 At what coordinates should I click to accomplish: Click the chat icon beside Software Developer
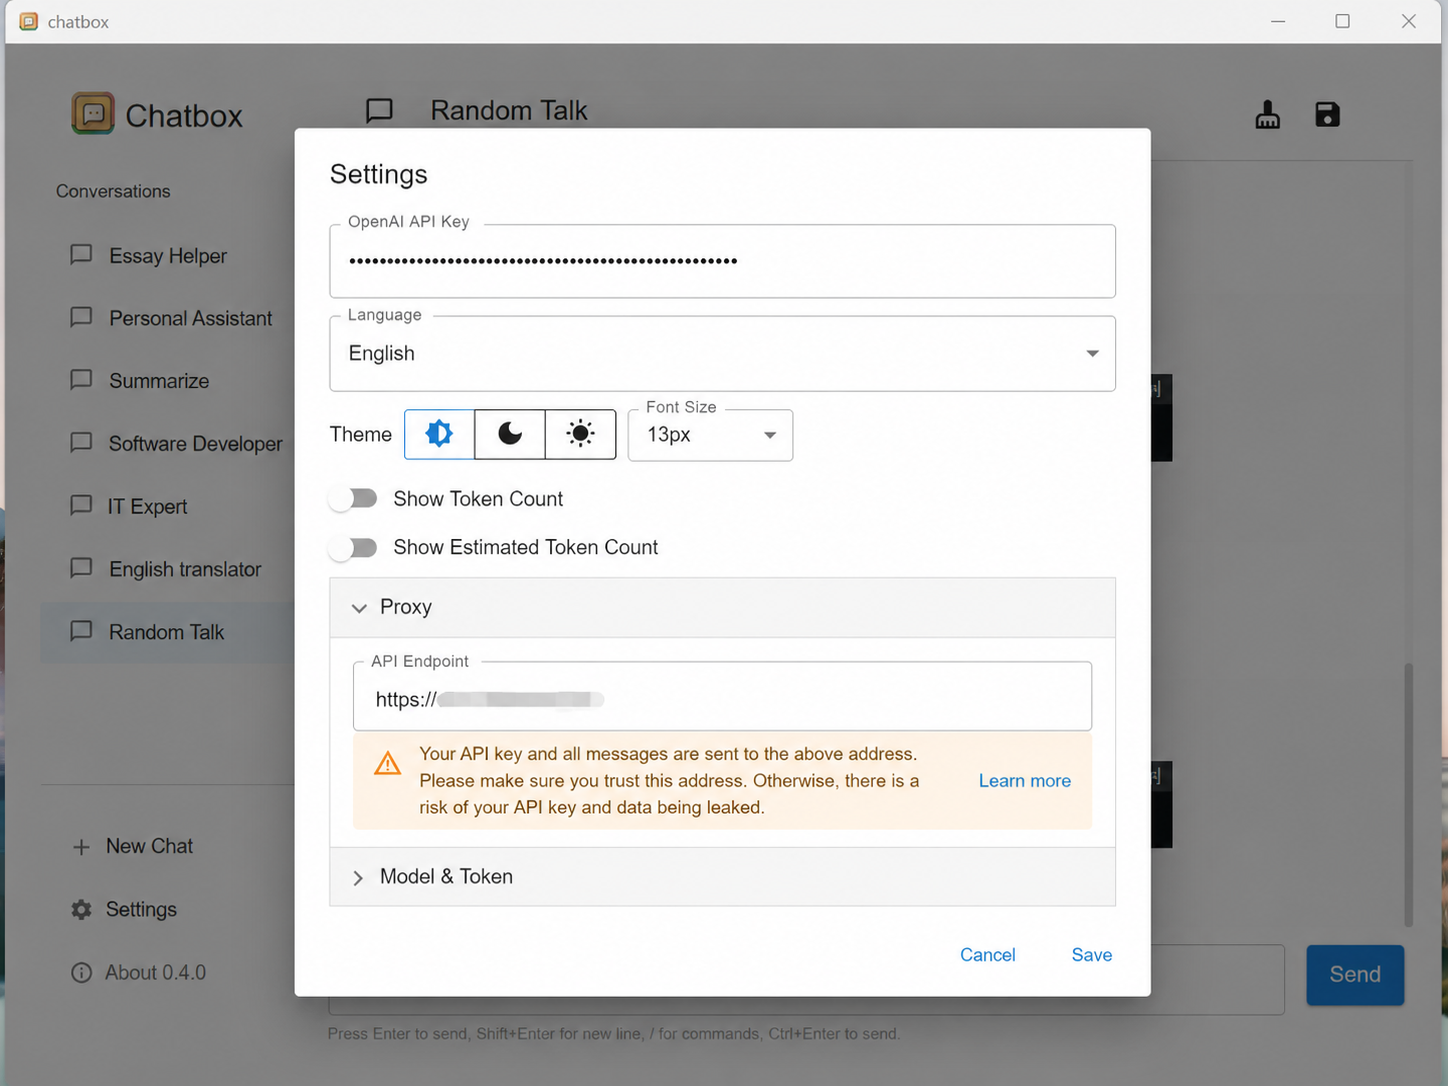(81, 443)
